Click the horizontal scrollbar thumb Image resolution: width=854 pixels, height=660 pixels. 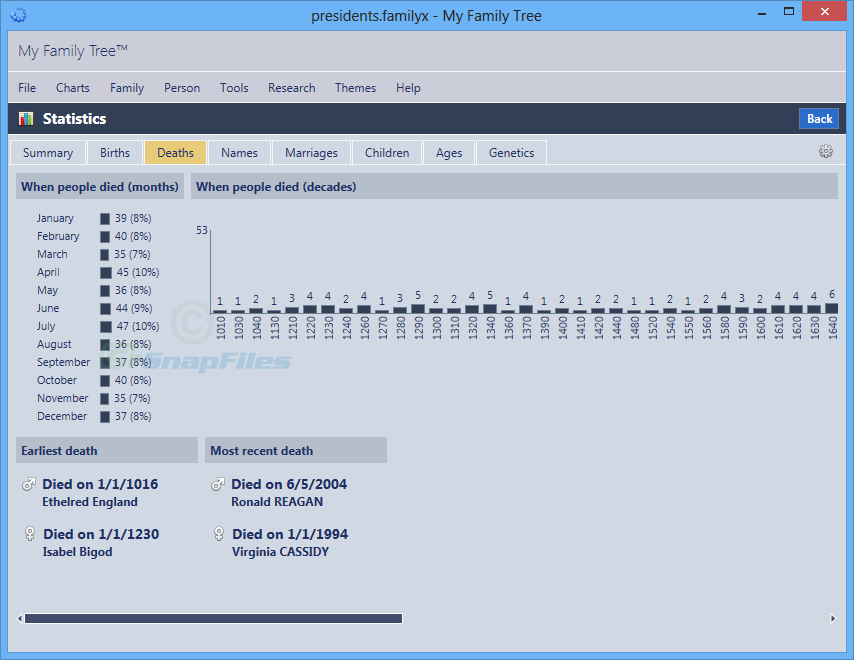click(x=214, y=618)
